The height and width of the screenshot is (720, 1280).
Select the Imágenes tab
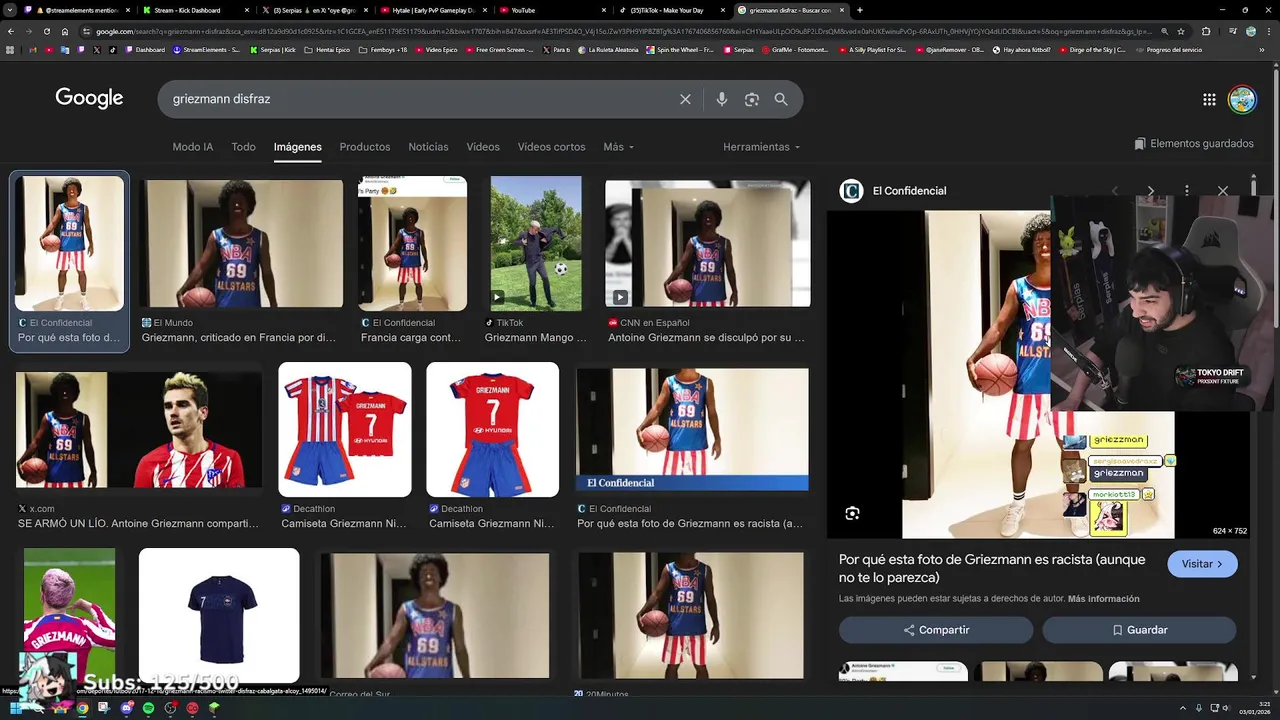coord(298,147)
